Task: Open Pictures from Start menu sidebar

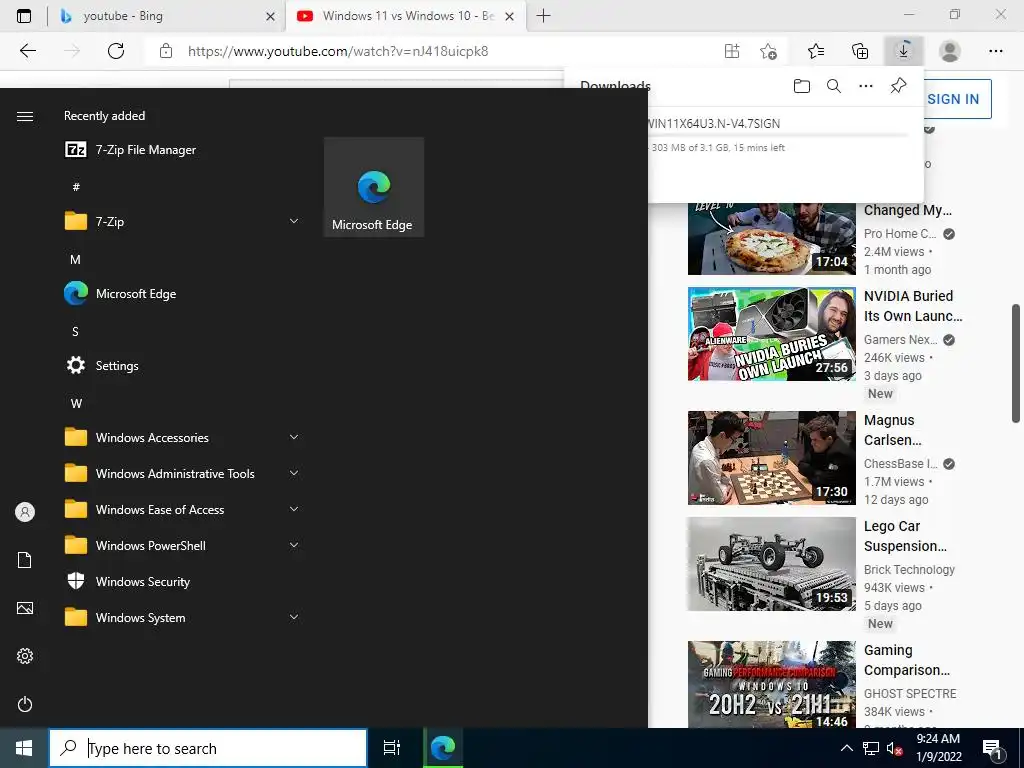Action: point(25,608)
